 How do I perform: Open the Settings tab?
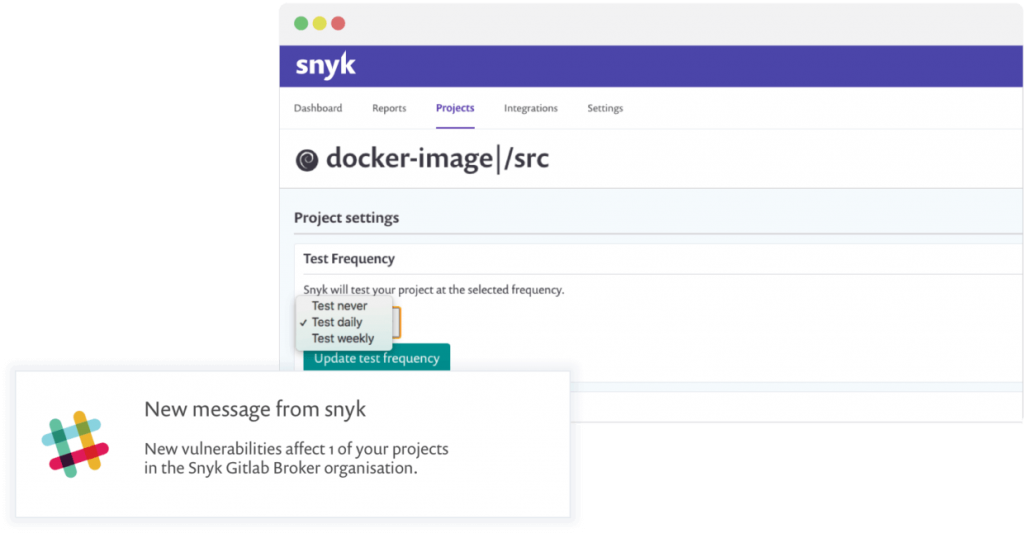coord(604,108)
